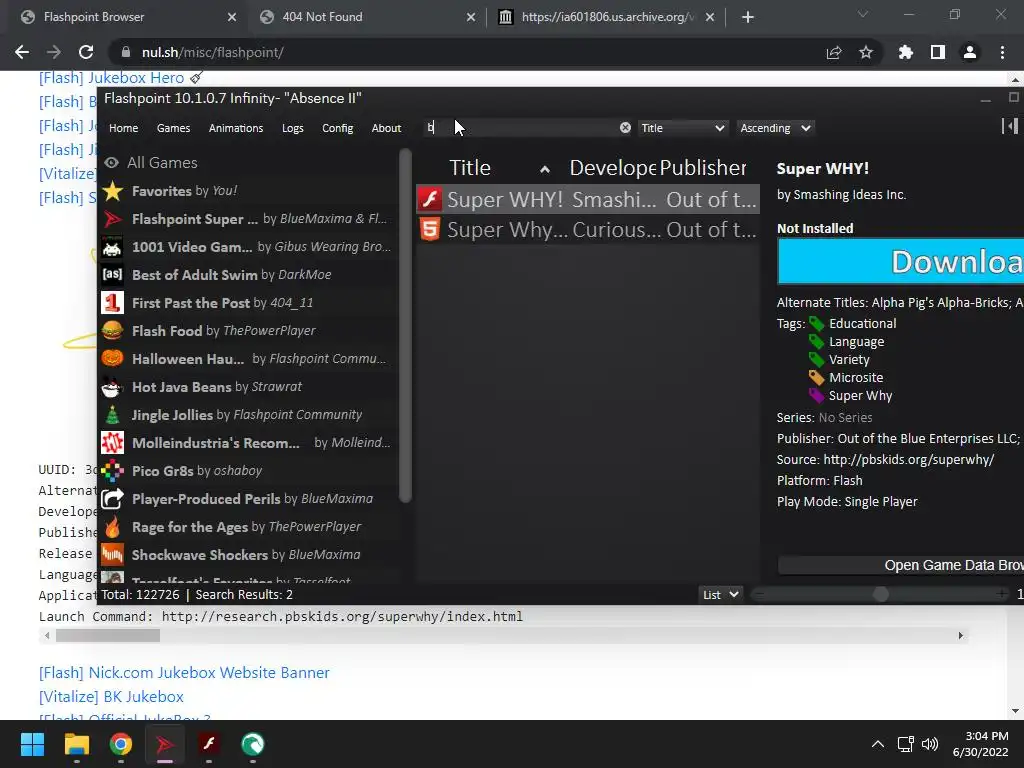
Task: Click the HTML5 icon of Super Why row
Action: point(430,229)
